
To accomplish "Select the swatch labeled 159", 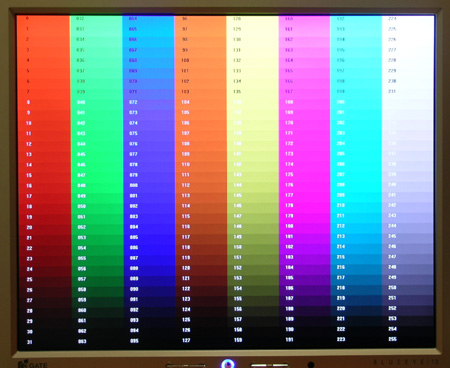I will (x=253, y=340).
